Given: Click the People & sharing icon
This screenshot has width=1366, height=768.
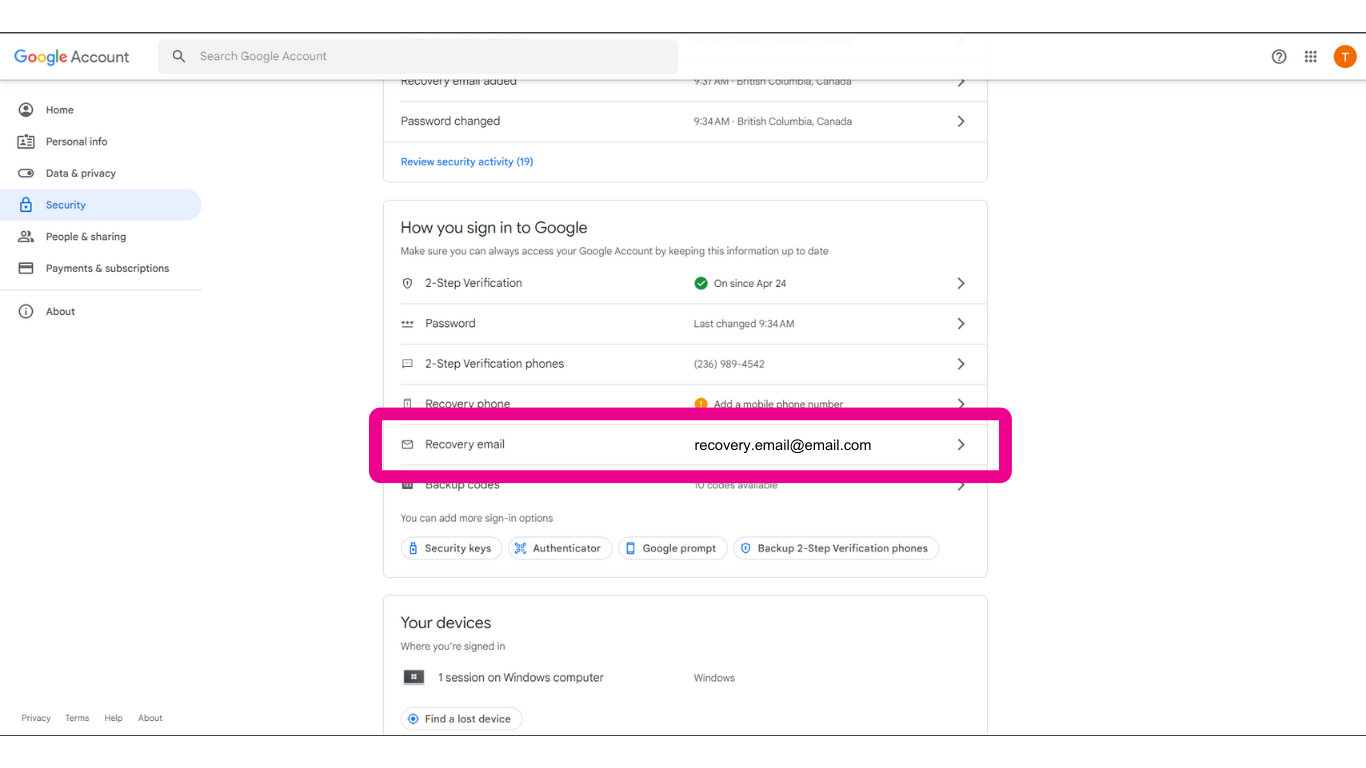Looking at the screenshot, I should [x=26, y=237].
